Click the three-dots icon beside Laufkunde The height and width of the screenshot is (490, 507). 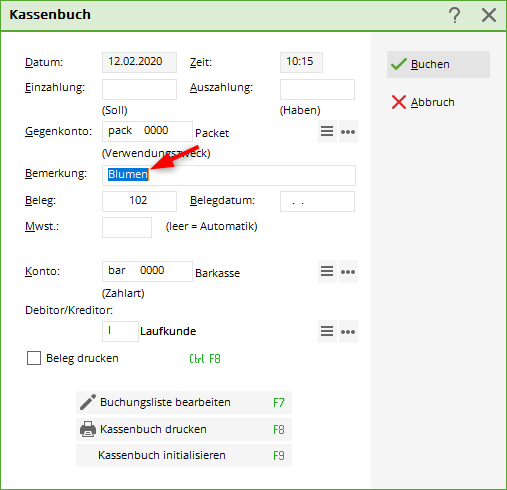pos(348,331)
